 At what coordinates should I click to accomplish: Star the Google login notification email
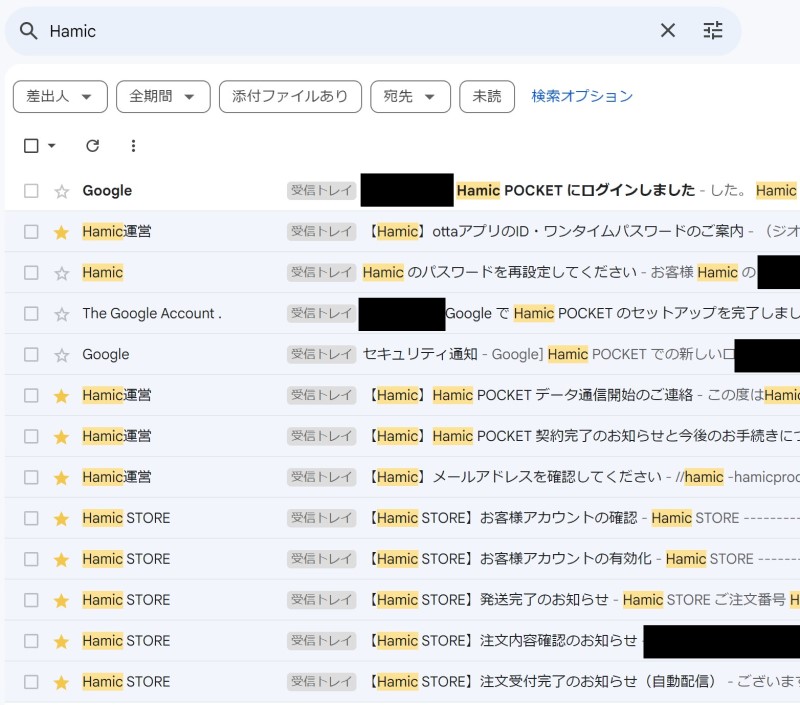tap(61, 190)
